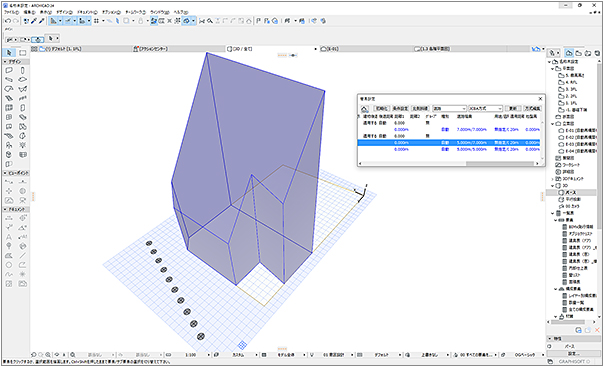Click the 初期化 button in the dialog
The height and width of the screenshot is (368, 605).
click(382, 109)
